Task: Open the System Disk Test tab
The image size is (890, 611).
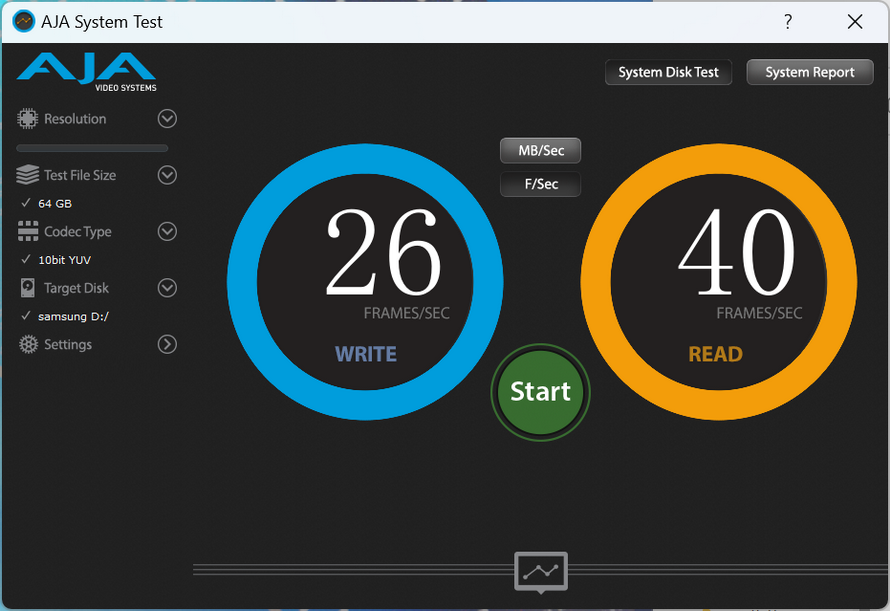Action: click(668, 72)
